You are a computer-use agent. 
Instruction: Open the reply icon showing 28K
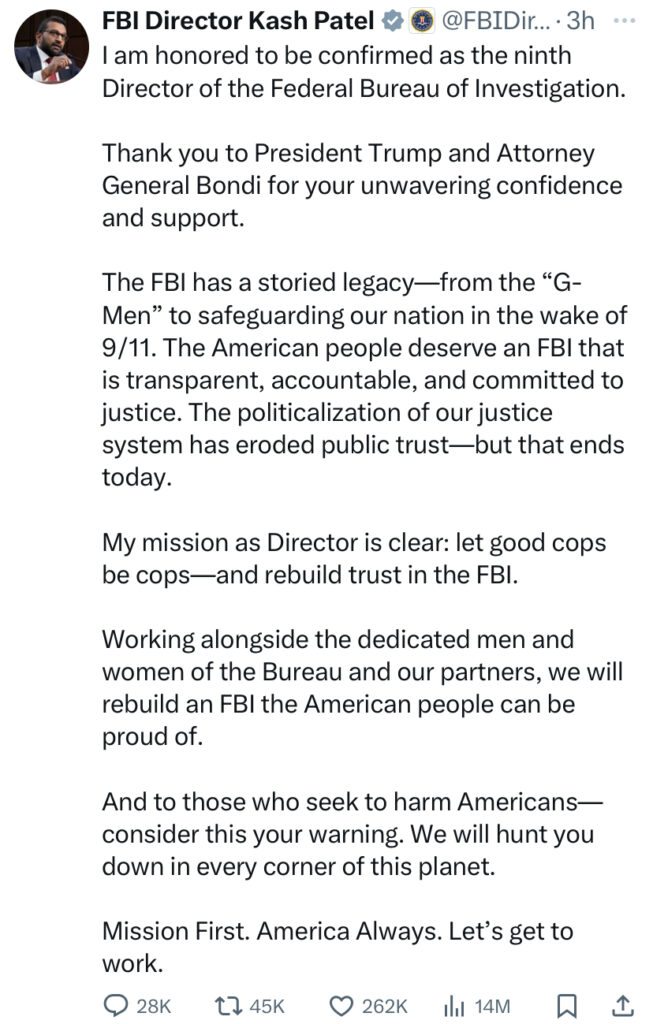pyautogui.click(x=116, y=1005)
